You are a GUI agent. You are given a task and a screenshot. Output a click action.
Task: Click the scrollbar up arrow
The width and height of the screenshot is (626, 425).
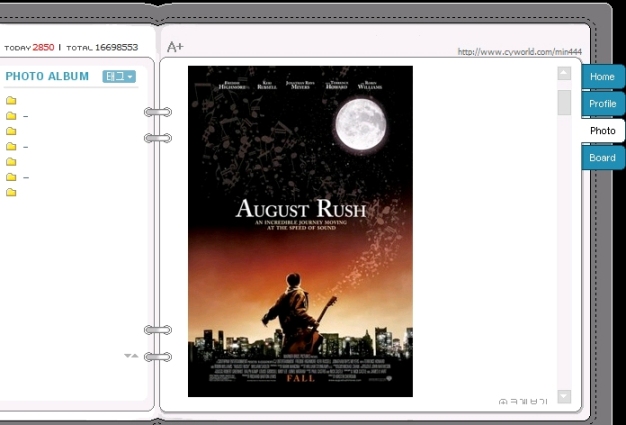tap(564, 73)
